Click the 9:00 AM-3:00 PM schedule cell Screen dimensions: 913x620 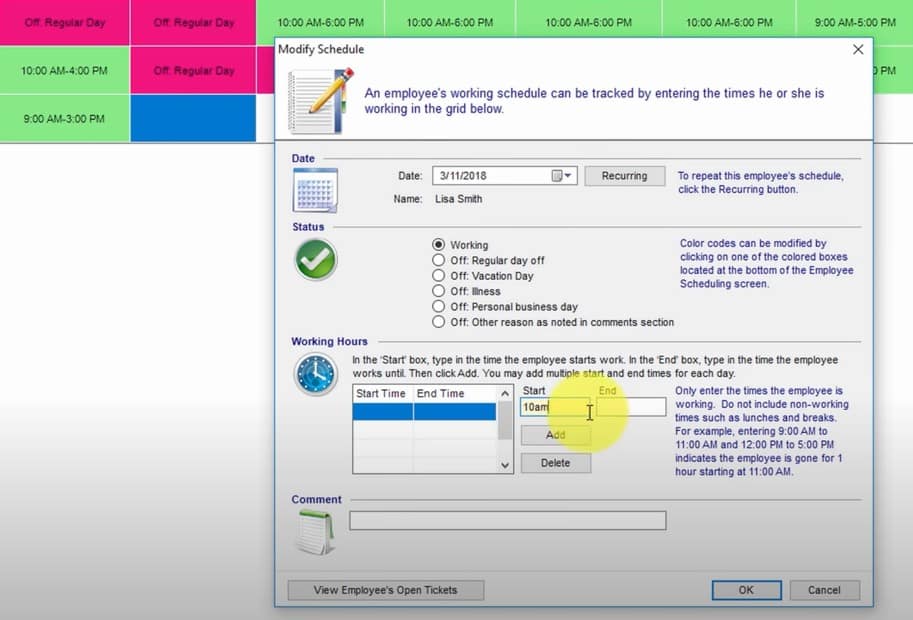64,119
